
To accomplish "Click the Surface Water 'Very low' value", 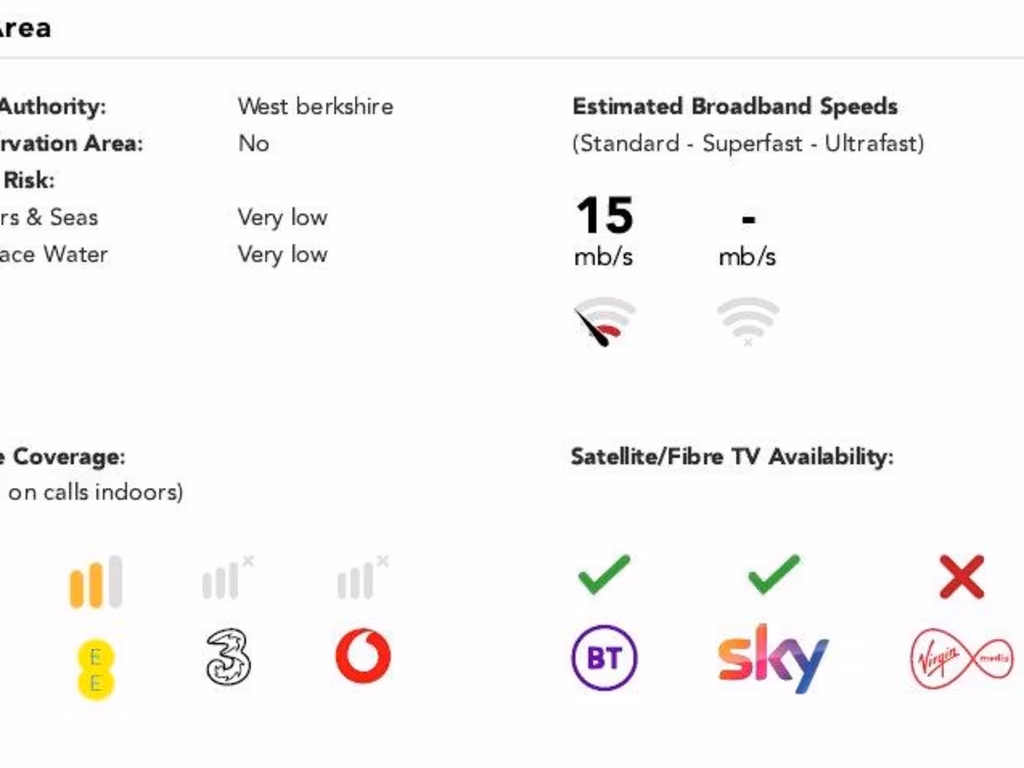I will [282, 254].
